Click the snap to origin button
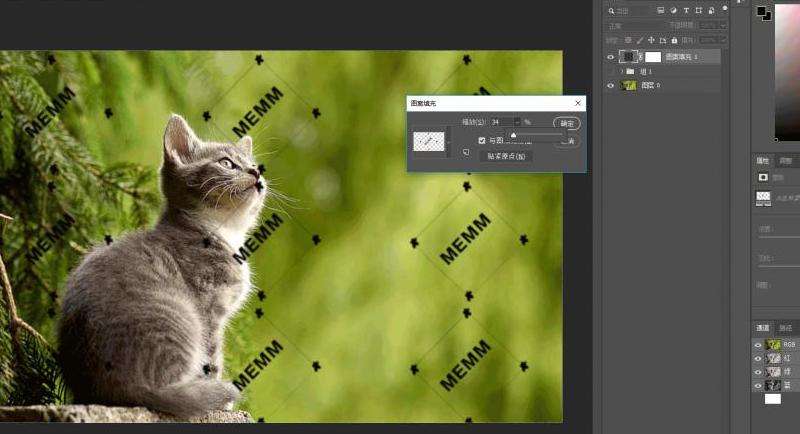The image size is (800, 434). tap(506, 156)
